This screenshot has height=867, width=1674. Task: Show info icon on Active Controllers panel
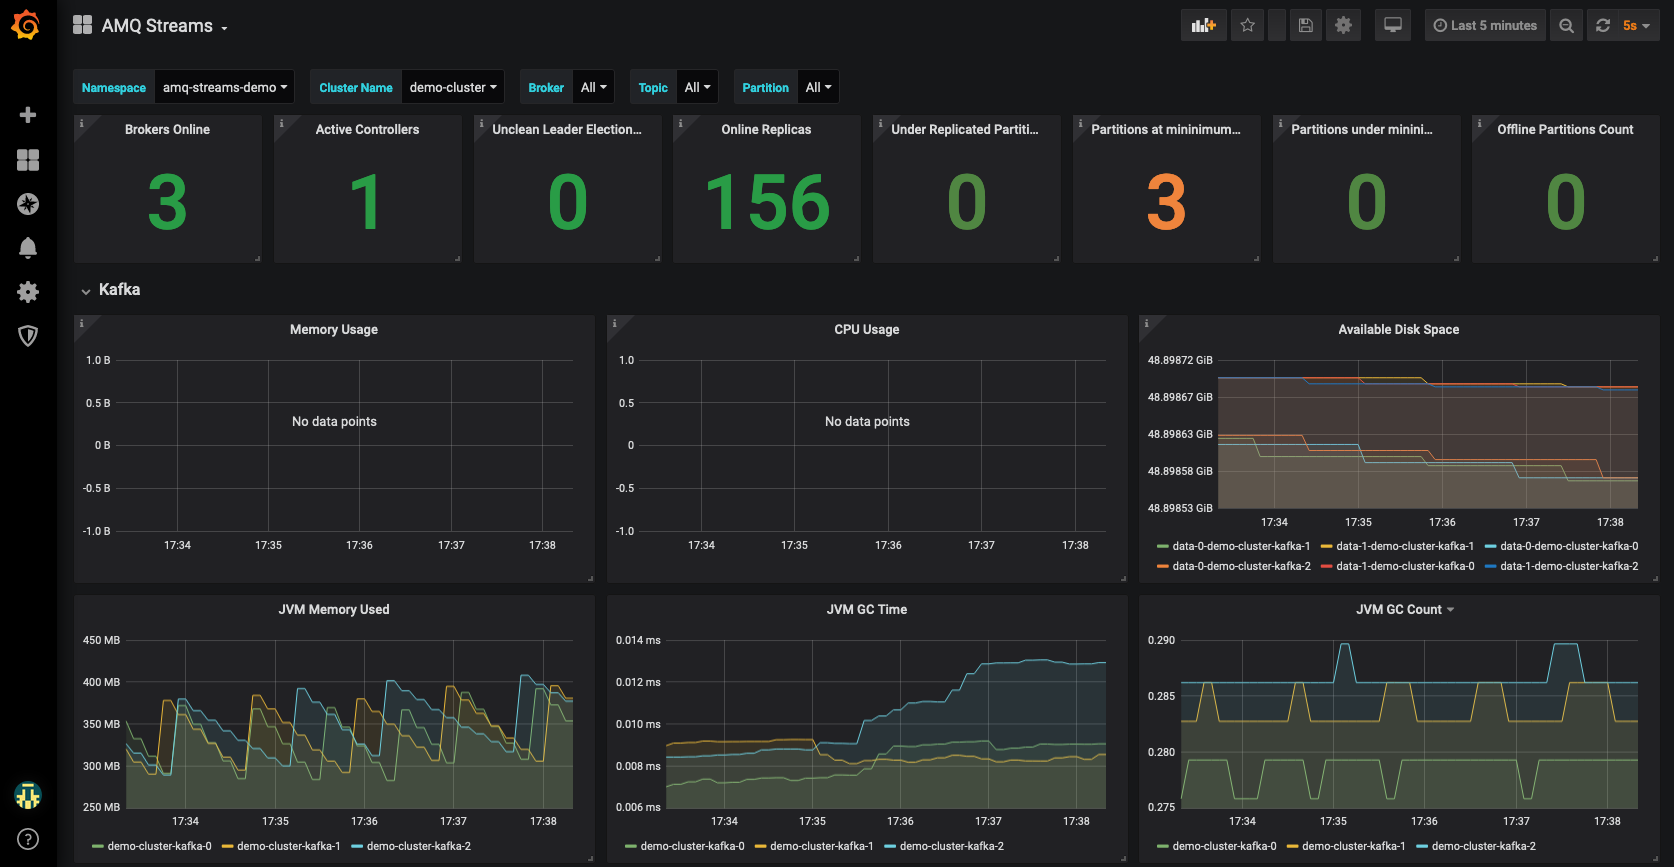point(282,124)
